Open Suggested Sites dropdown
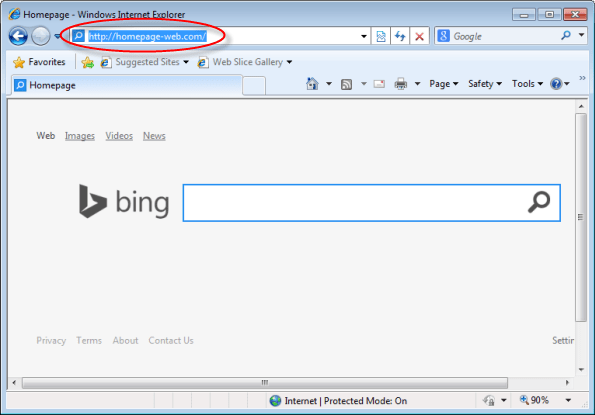This screenshot has height=415, width=595. [x=145, y=62]
